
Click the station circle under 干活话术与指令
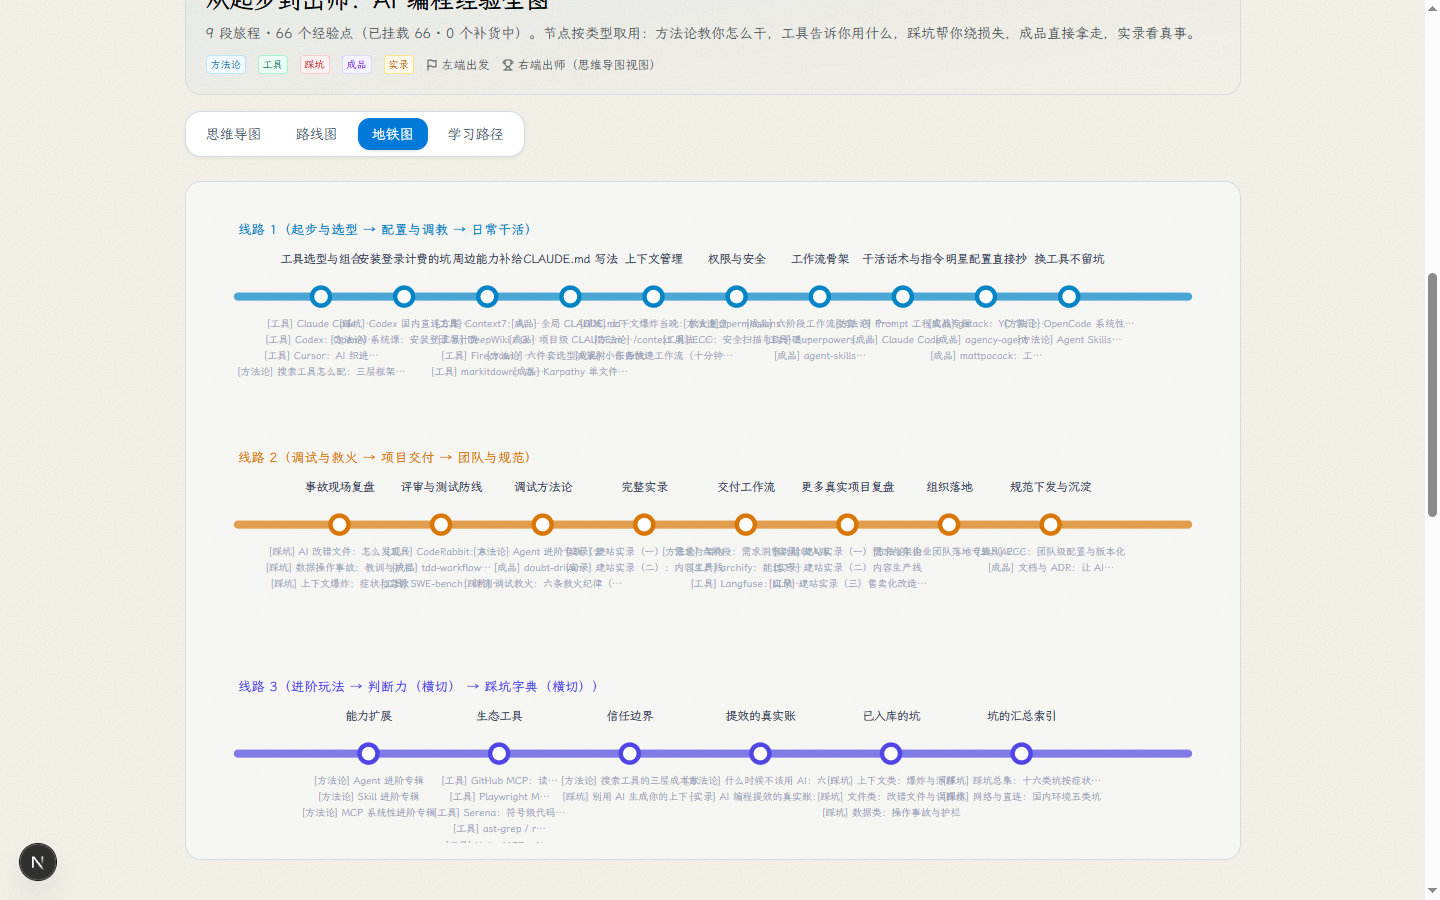coord(903,296)
